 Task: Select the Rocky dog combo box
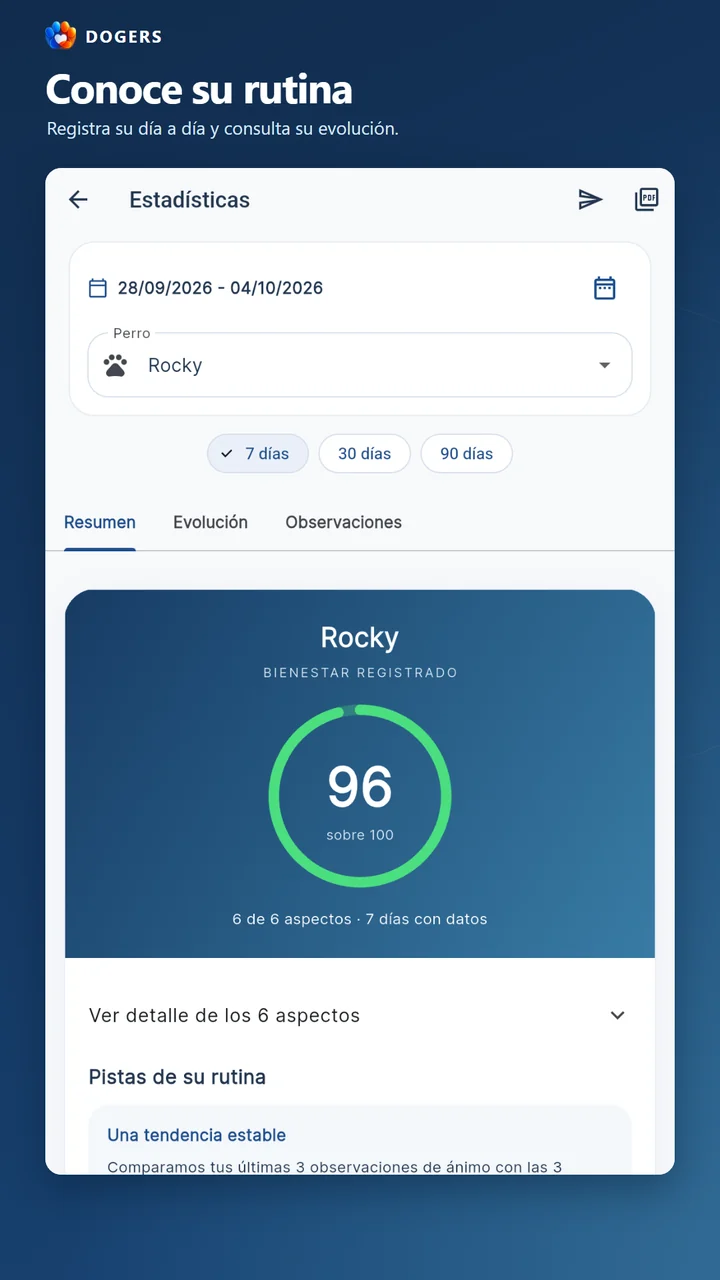(x=360, y=365)
